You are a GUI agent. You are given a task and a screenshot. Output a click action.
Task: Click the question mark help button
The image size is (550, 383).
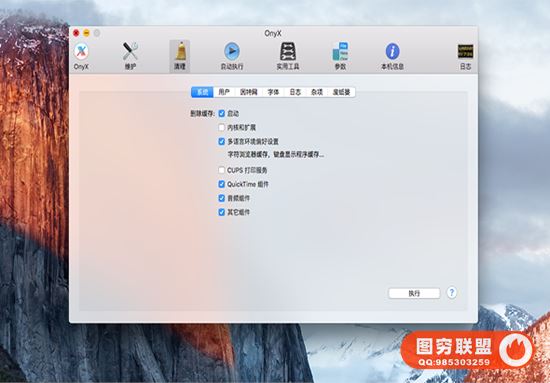[451, 293]
